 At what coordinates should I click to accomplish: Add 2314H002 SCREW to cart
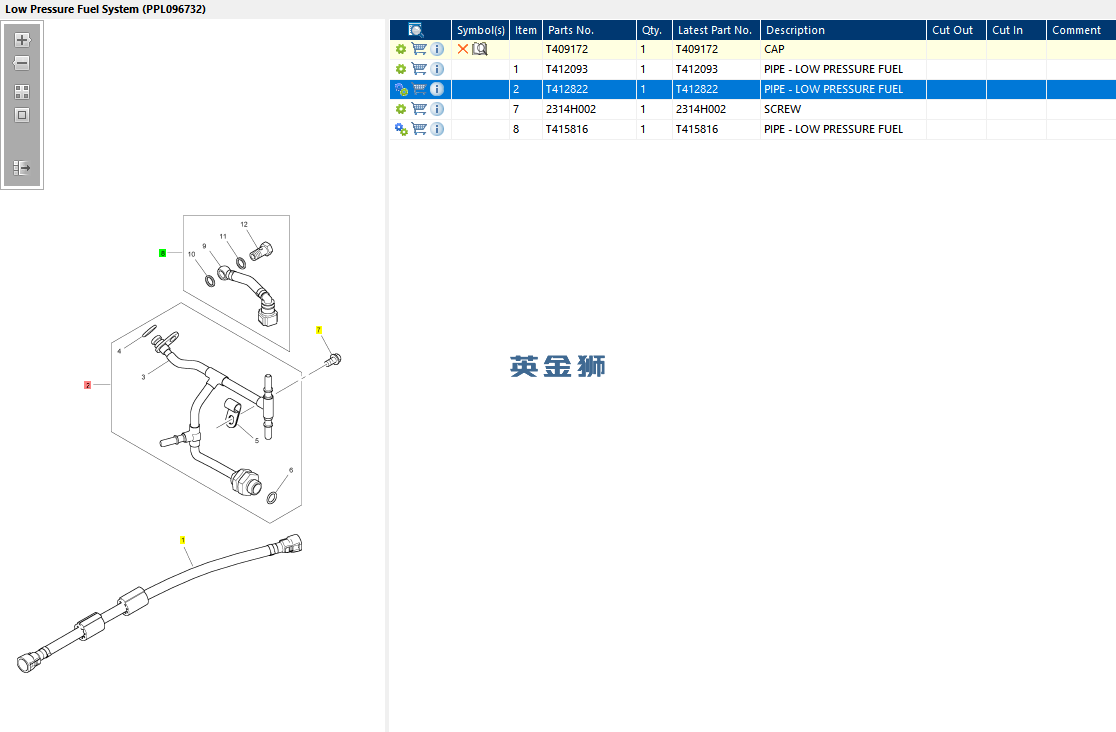point(419,109)
